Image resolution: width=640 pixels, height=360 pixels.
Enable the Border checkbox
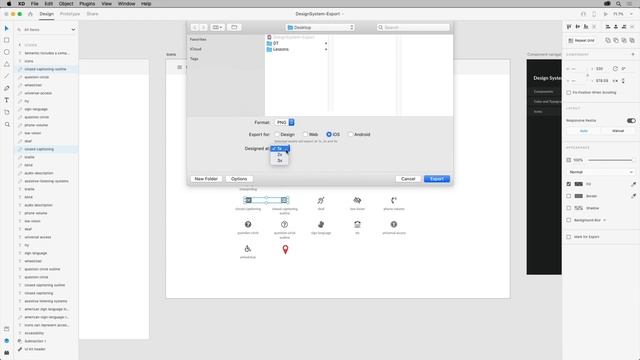point(569,196)
